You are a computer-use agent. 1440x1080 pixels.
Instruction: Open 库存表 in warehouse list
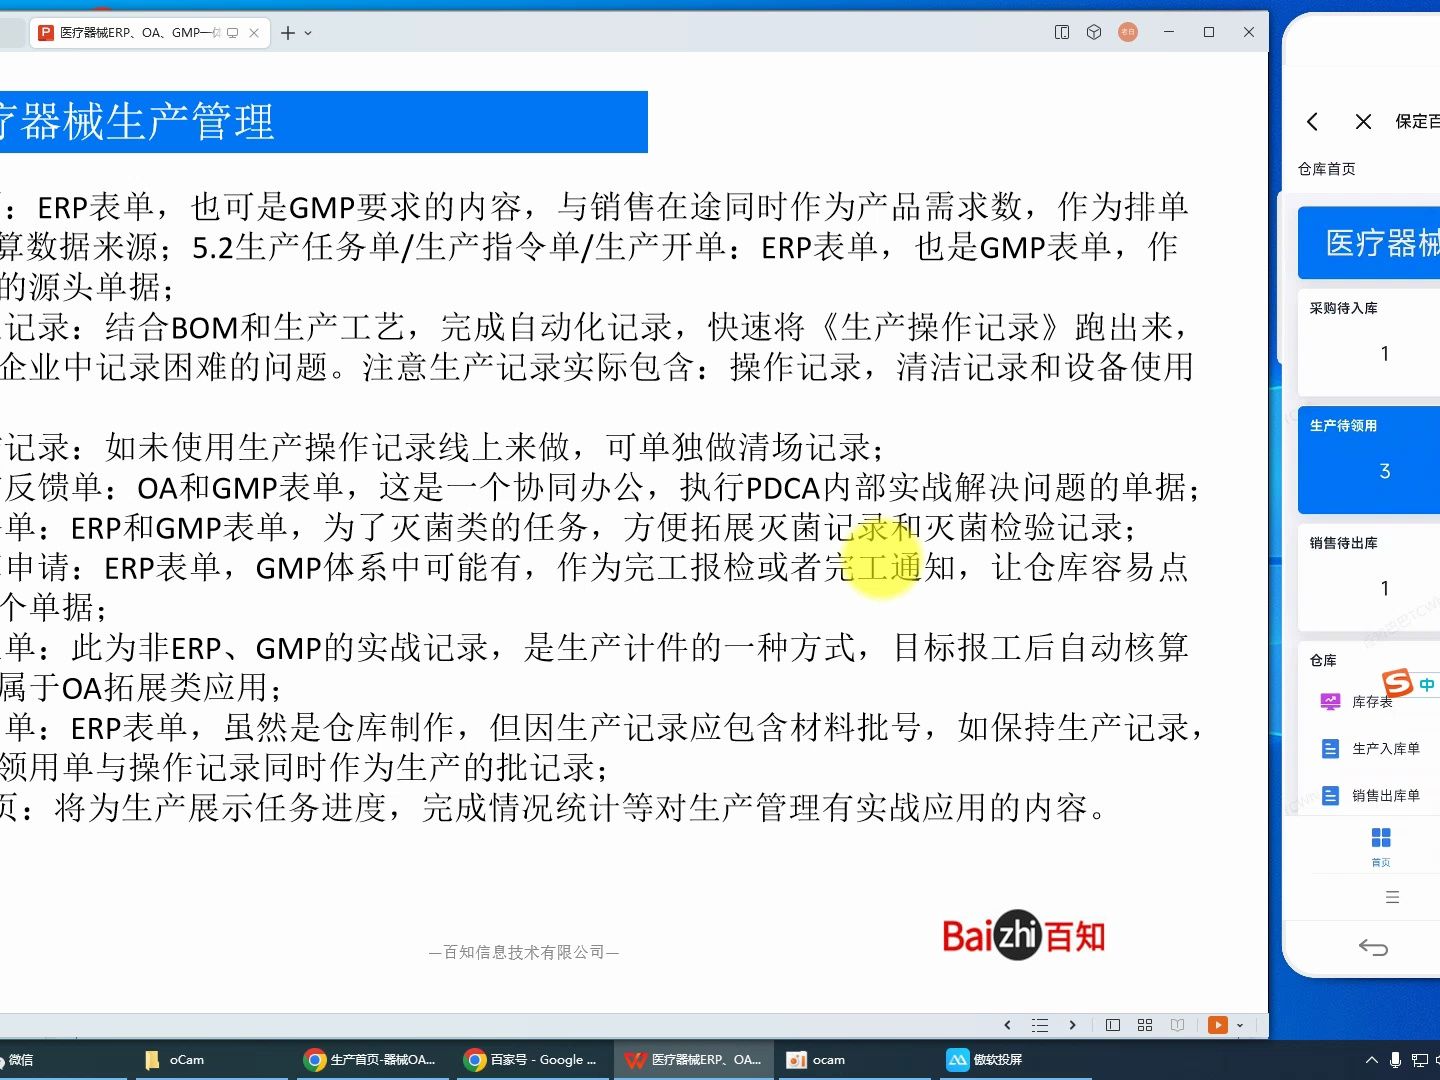pos(1372,702)
